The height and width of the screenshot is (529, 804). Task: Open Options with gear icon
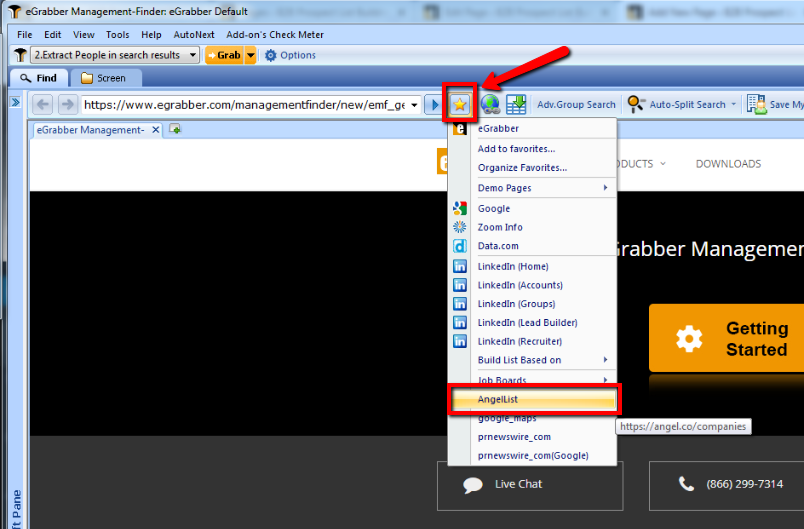click(290, 55)
